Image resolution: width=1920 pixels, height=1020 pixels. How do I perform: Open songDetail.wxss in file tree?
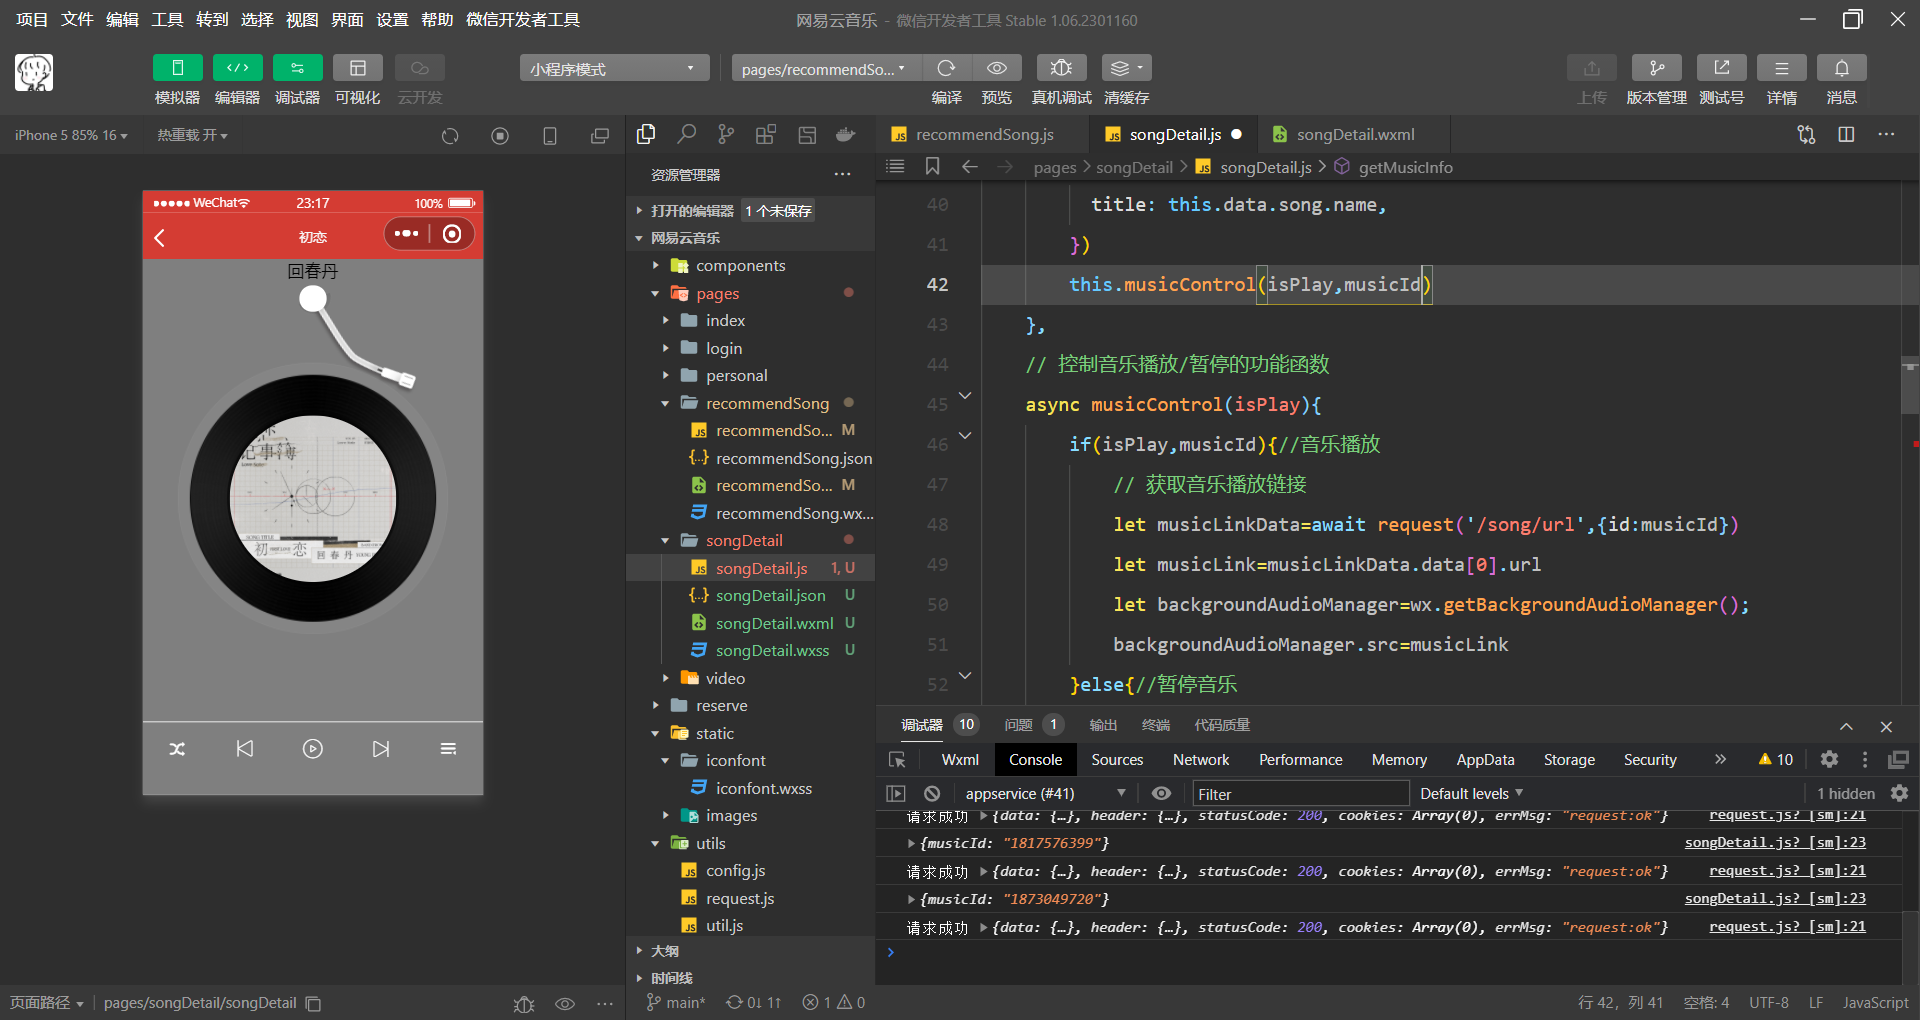(772, 650)
